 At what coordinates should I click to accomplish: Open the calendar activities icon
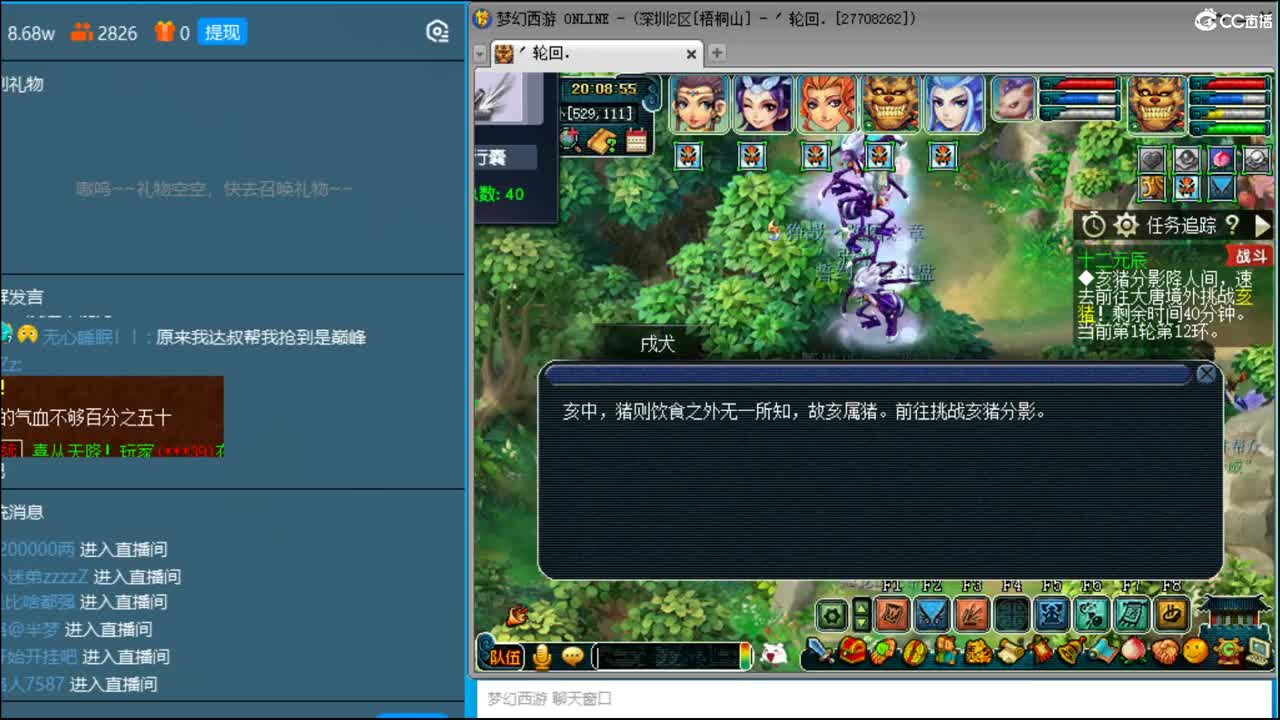coord(637,141)
